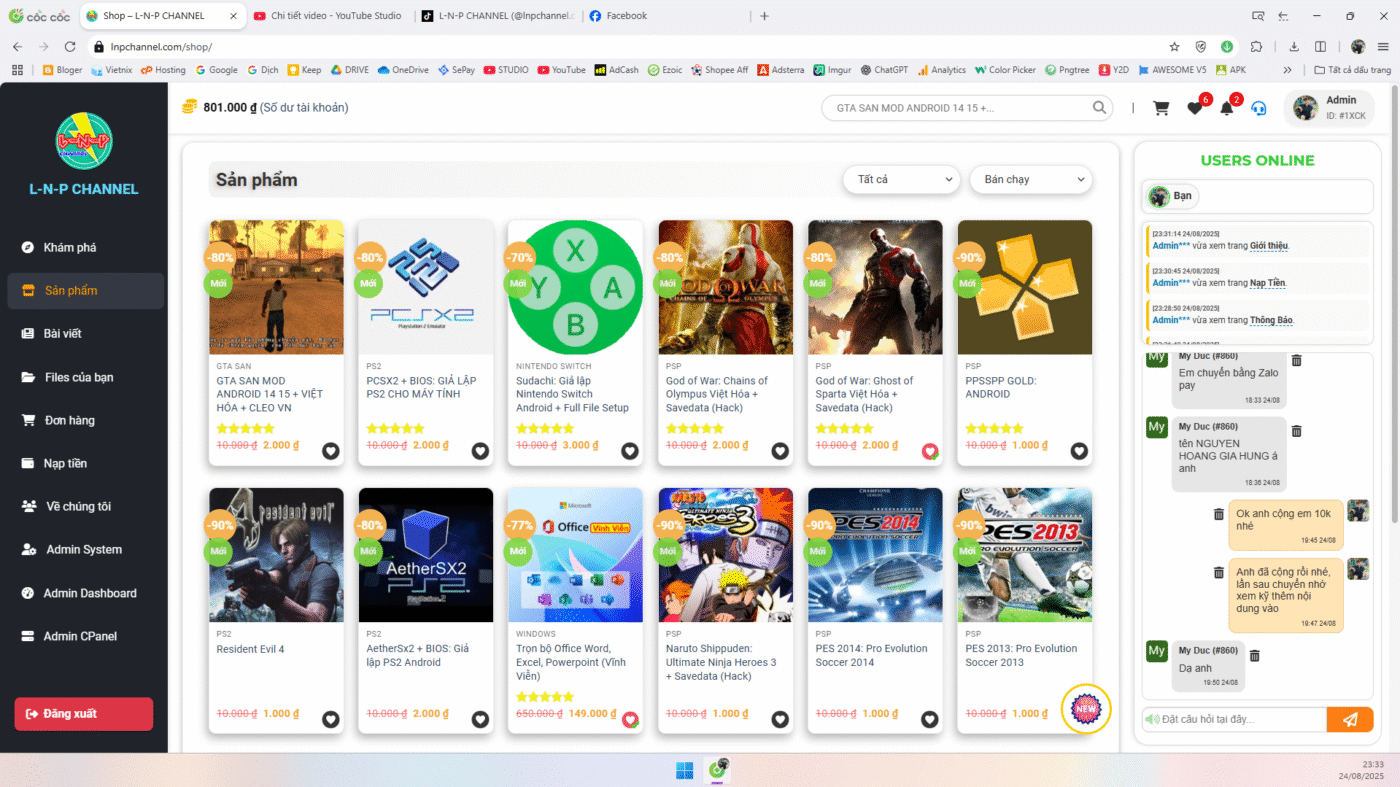Viewport: 1400px width, 787px height.
Task: Toggle favorite heart on PPSSPP GOLD
Action: tap(1079, 451)
